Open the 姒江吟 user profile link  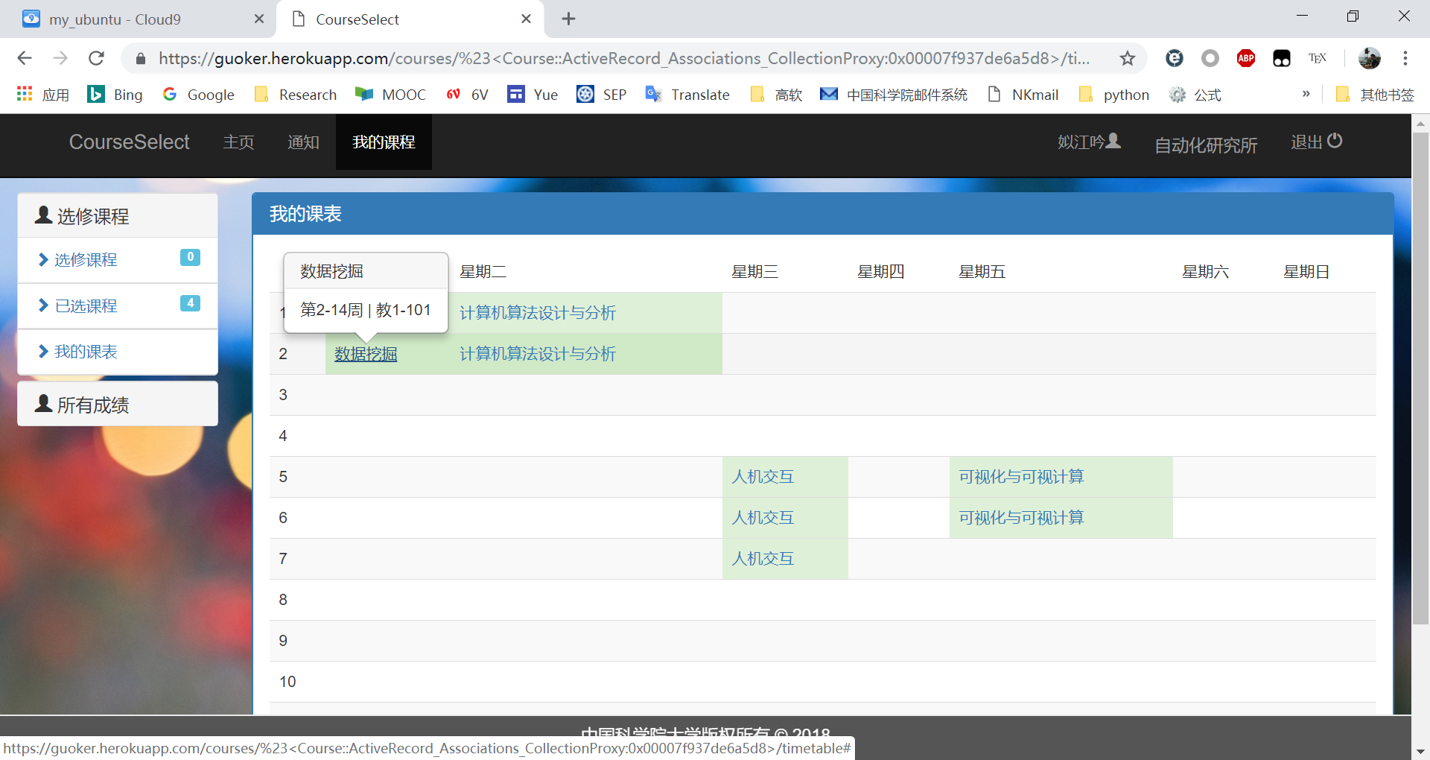tap(1089, 142)
